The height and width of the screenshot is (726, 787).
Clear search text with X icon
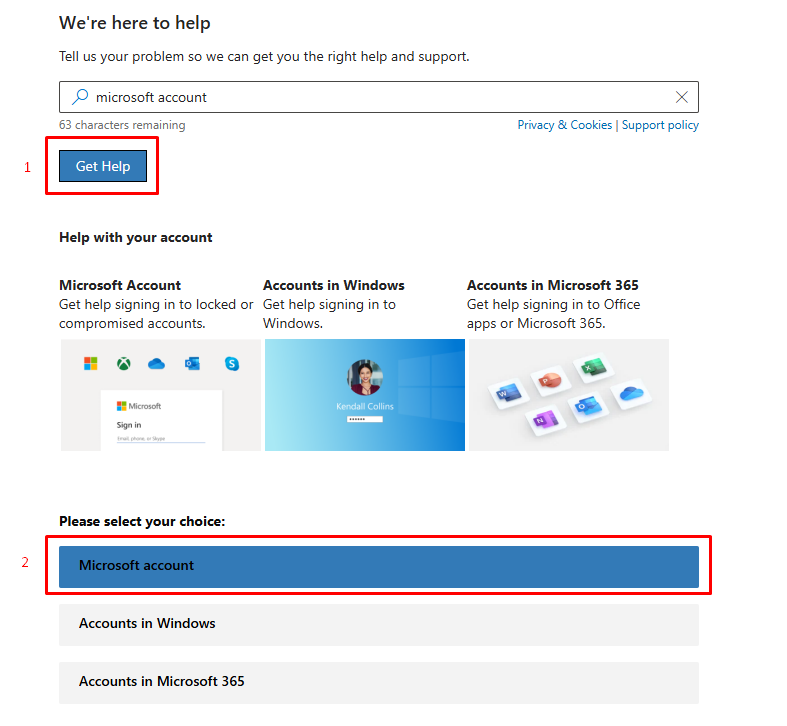[681, 97]
